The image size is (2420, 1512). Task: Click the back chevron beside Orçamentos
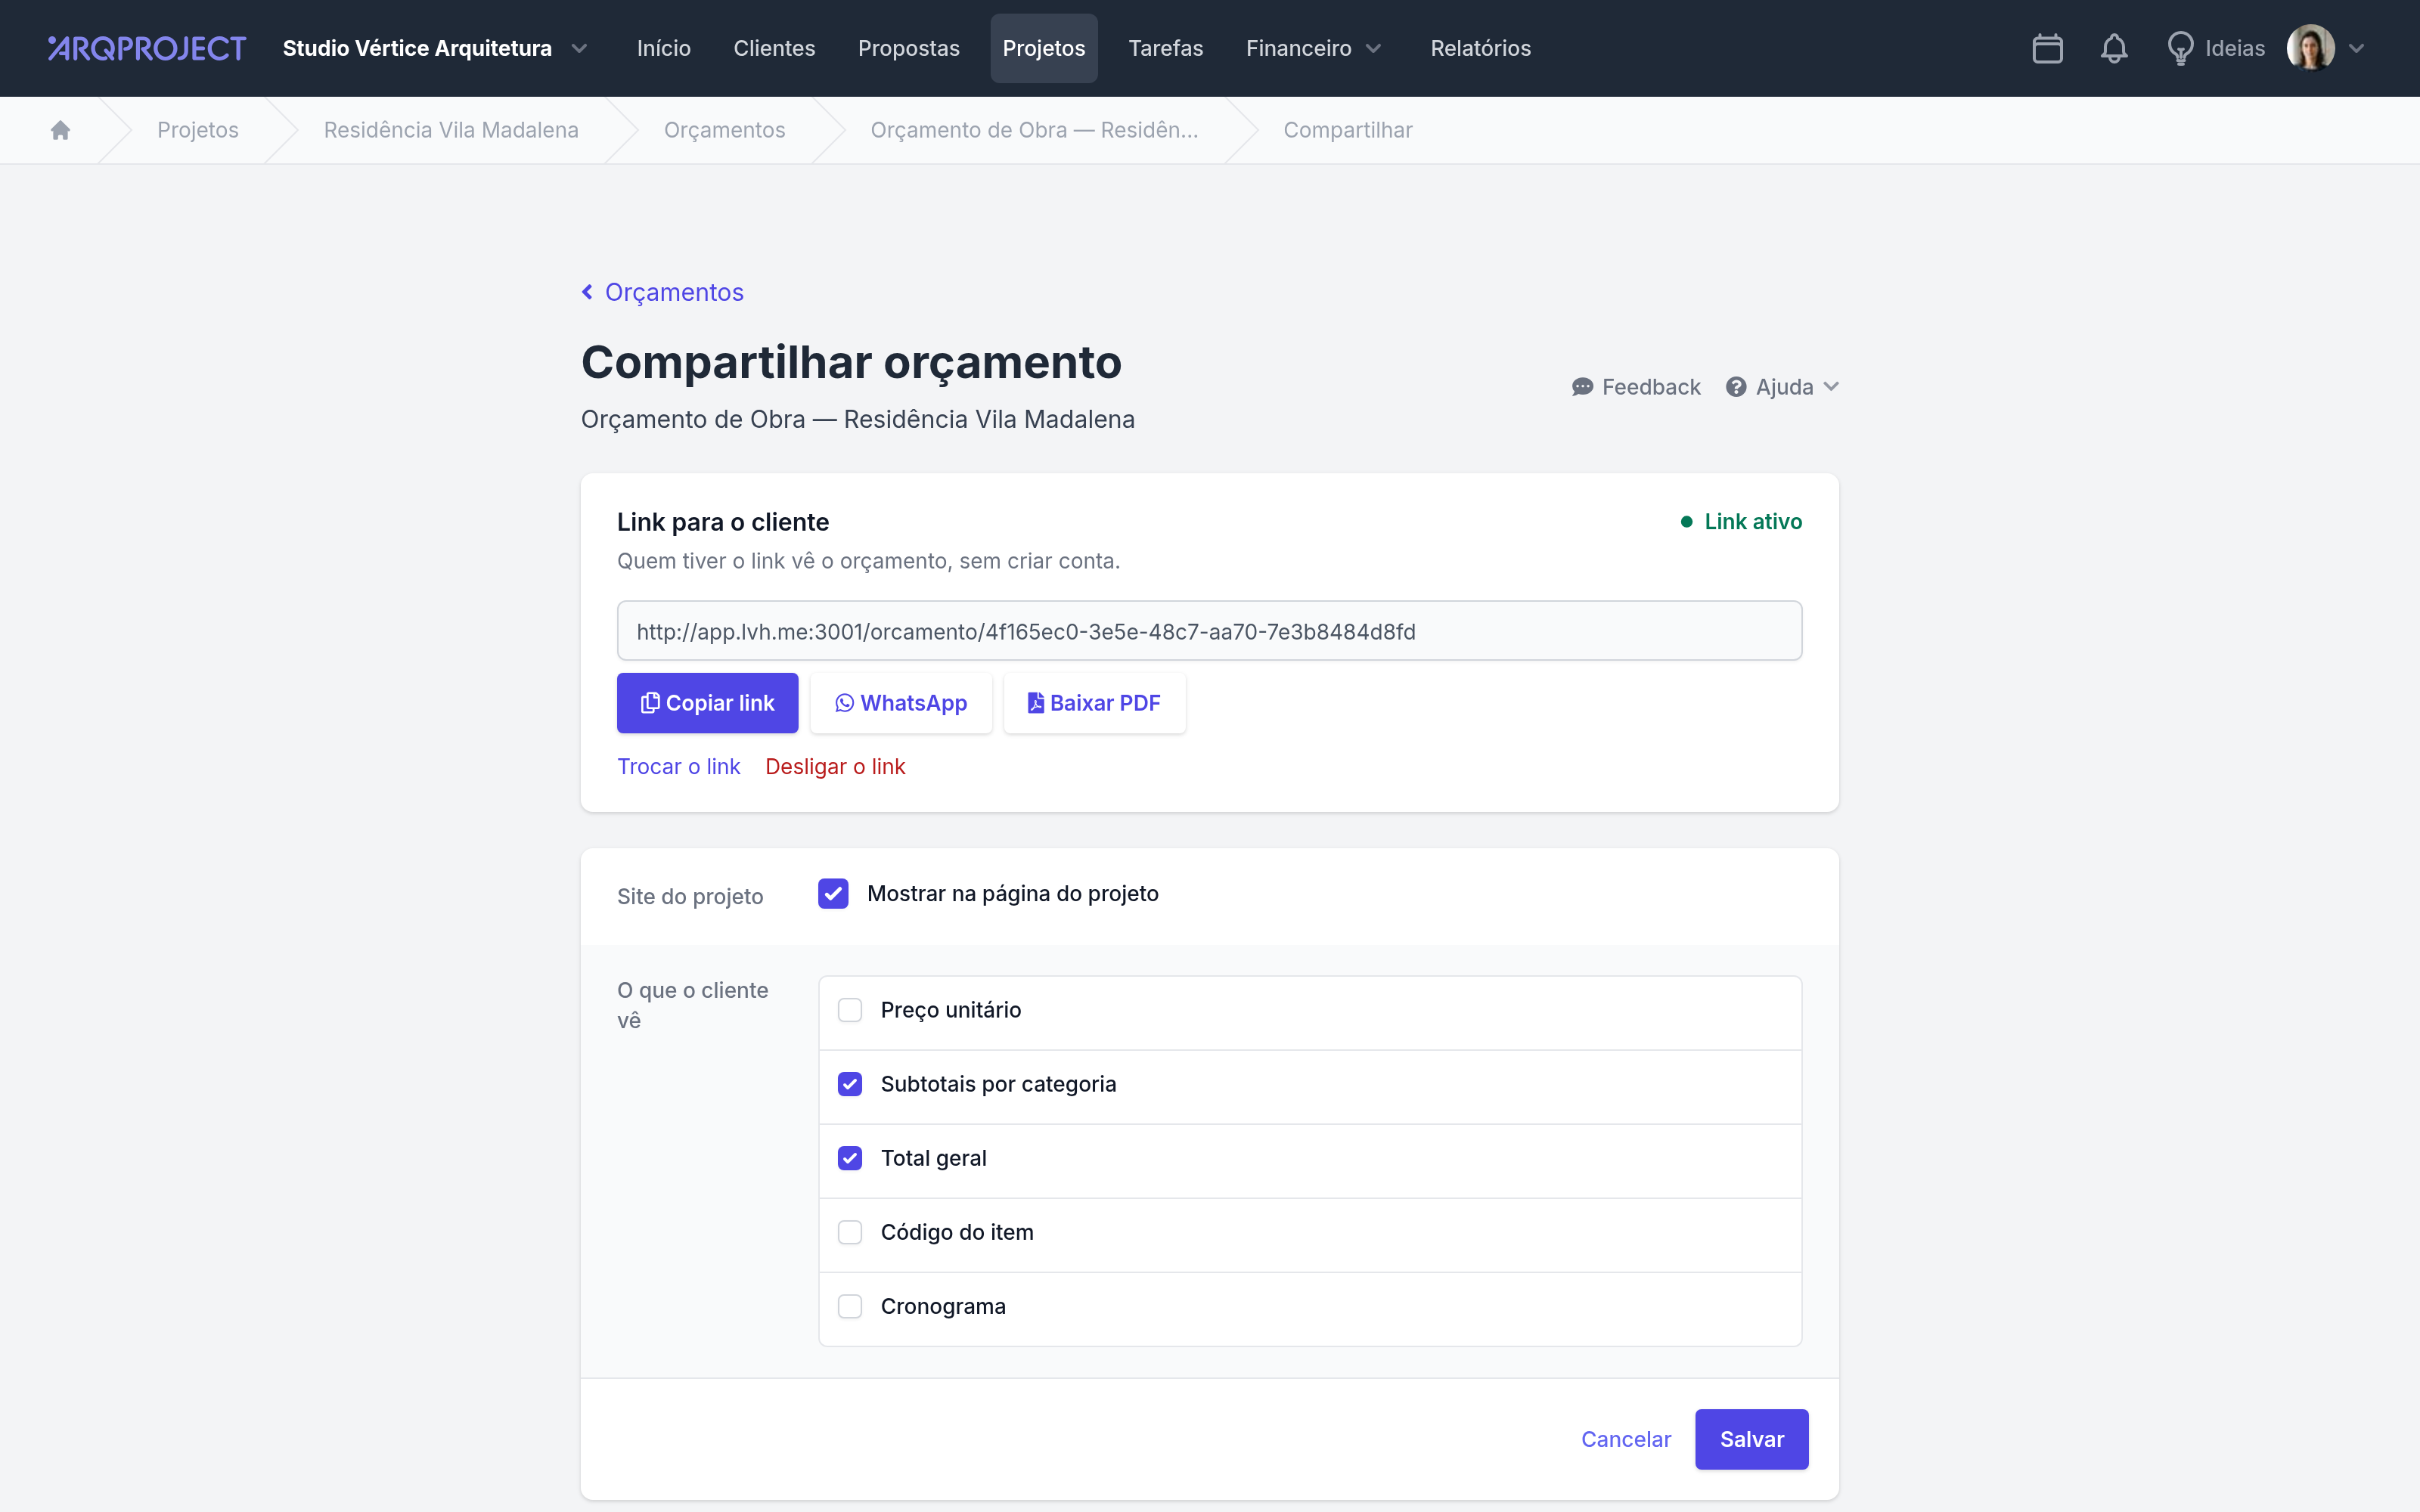(587, 292)
